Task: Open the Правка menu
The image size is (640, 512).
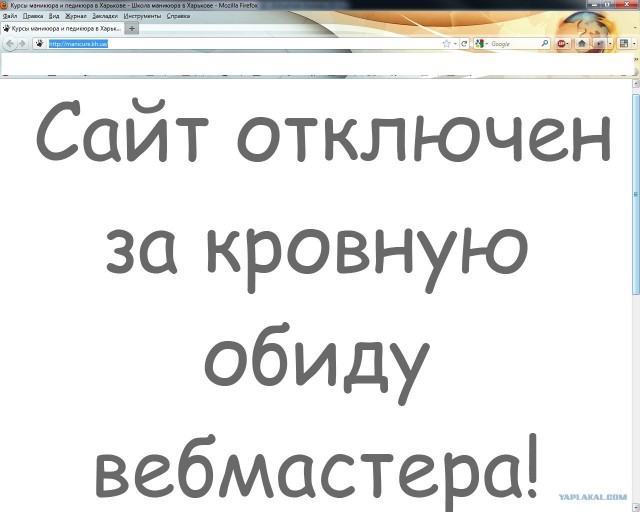Action: pos(33,16)
